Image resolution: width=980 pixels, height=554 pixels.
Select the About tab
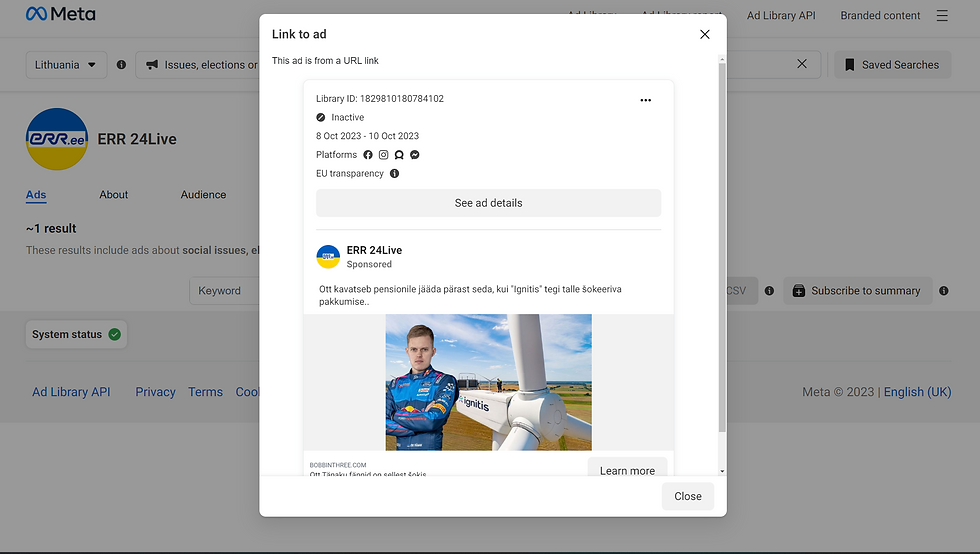coord(113,195)
